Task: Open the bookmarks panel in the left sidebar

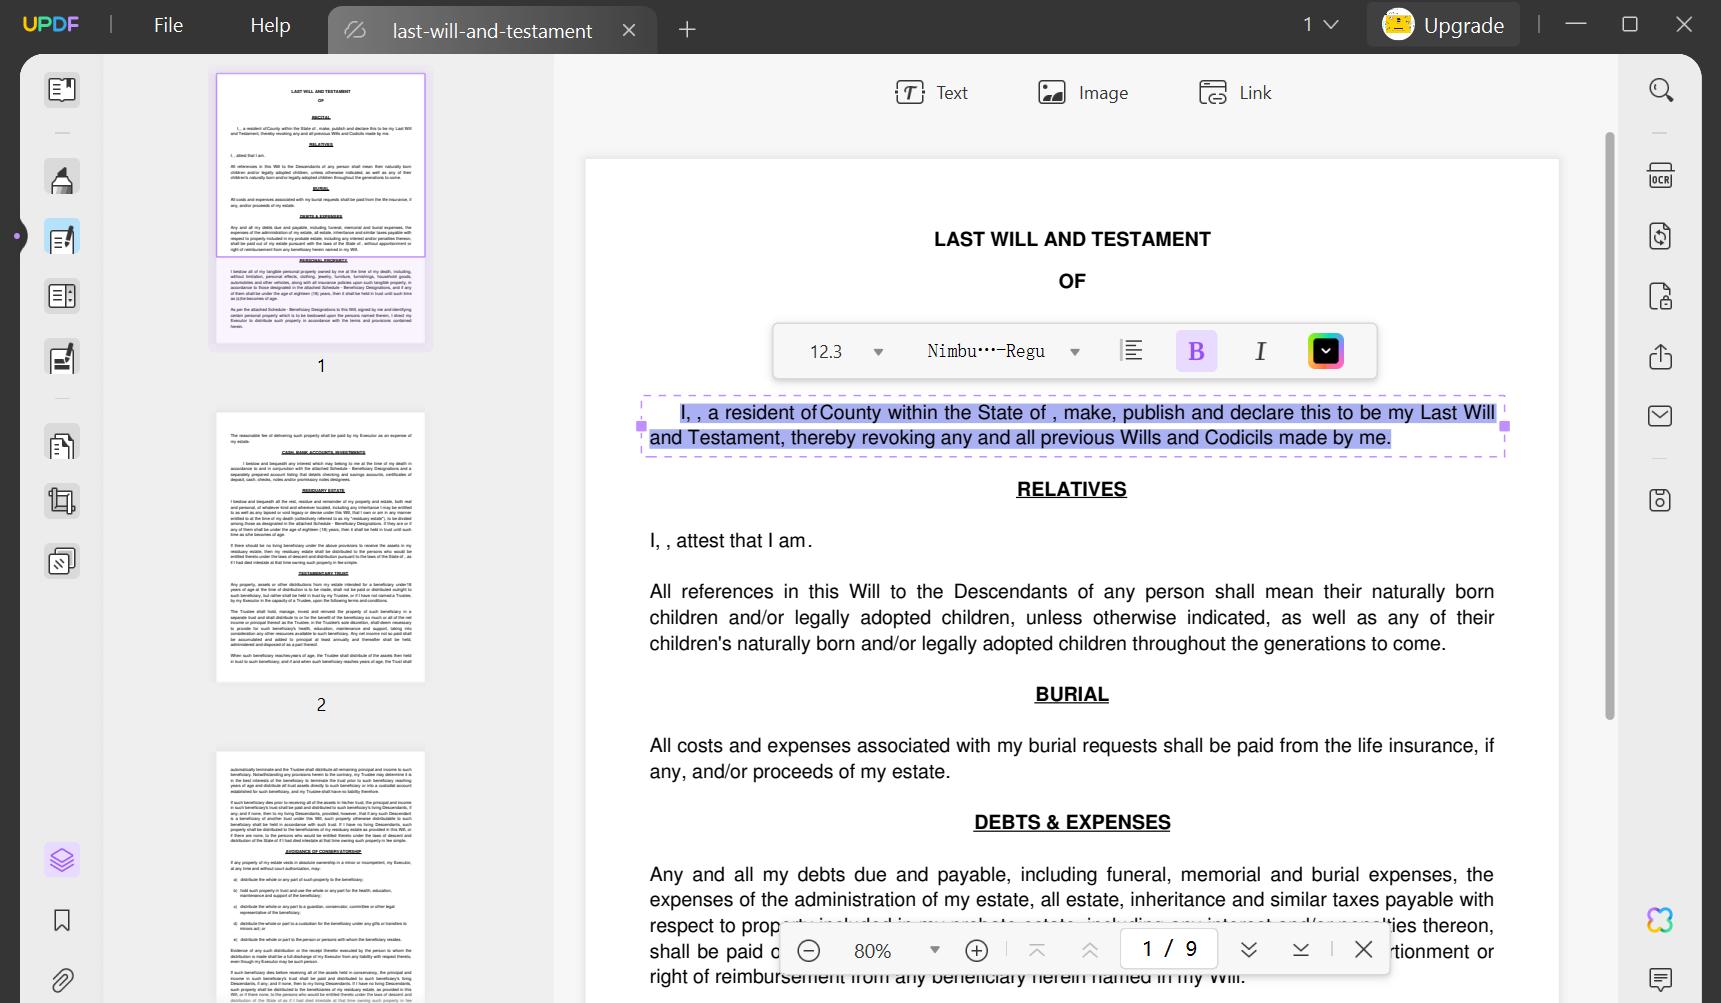Action: click(x=62, y=921)
